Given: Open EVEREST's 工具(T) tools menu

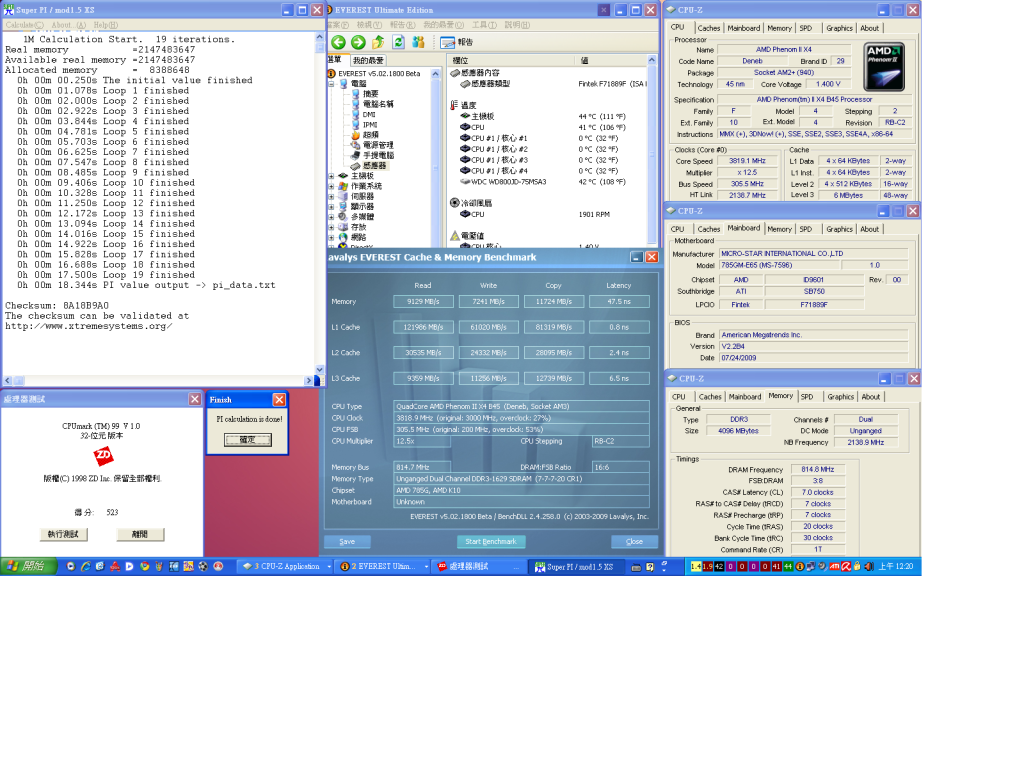Looking at the screenshot, I should [x=484, y=25].
